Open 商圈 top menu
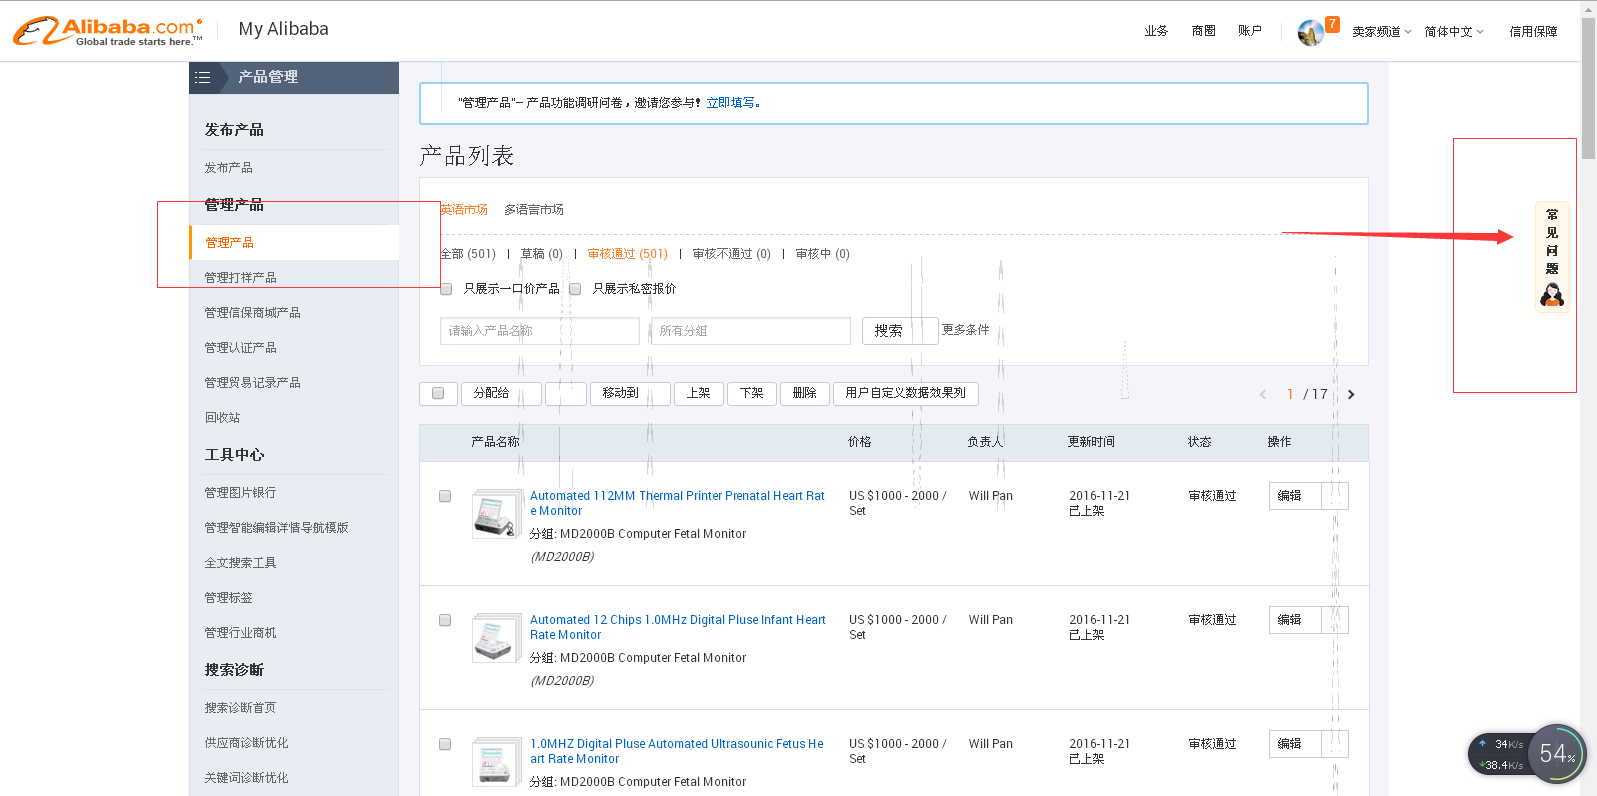This screenshot has width=1597, height=796. pyautogui.click(x=1204, y=31)
